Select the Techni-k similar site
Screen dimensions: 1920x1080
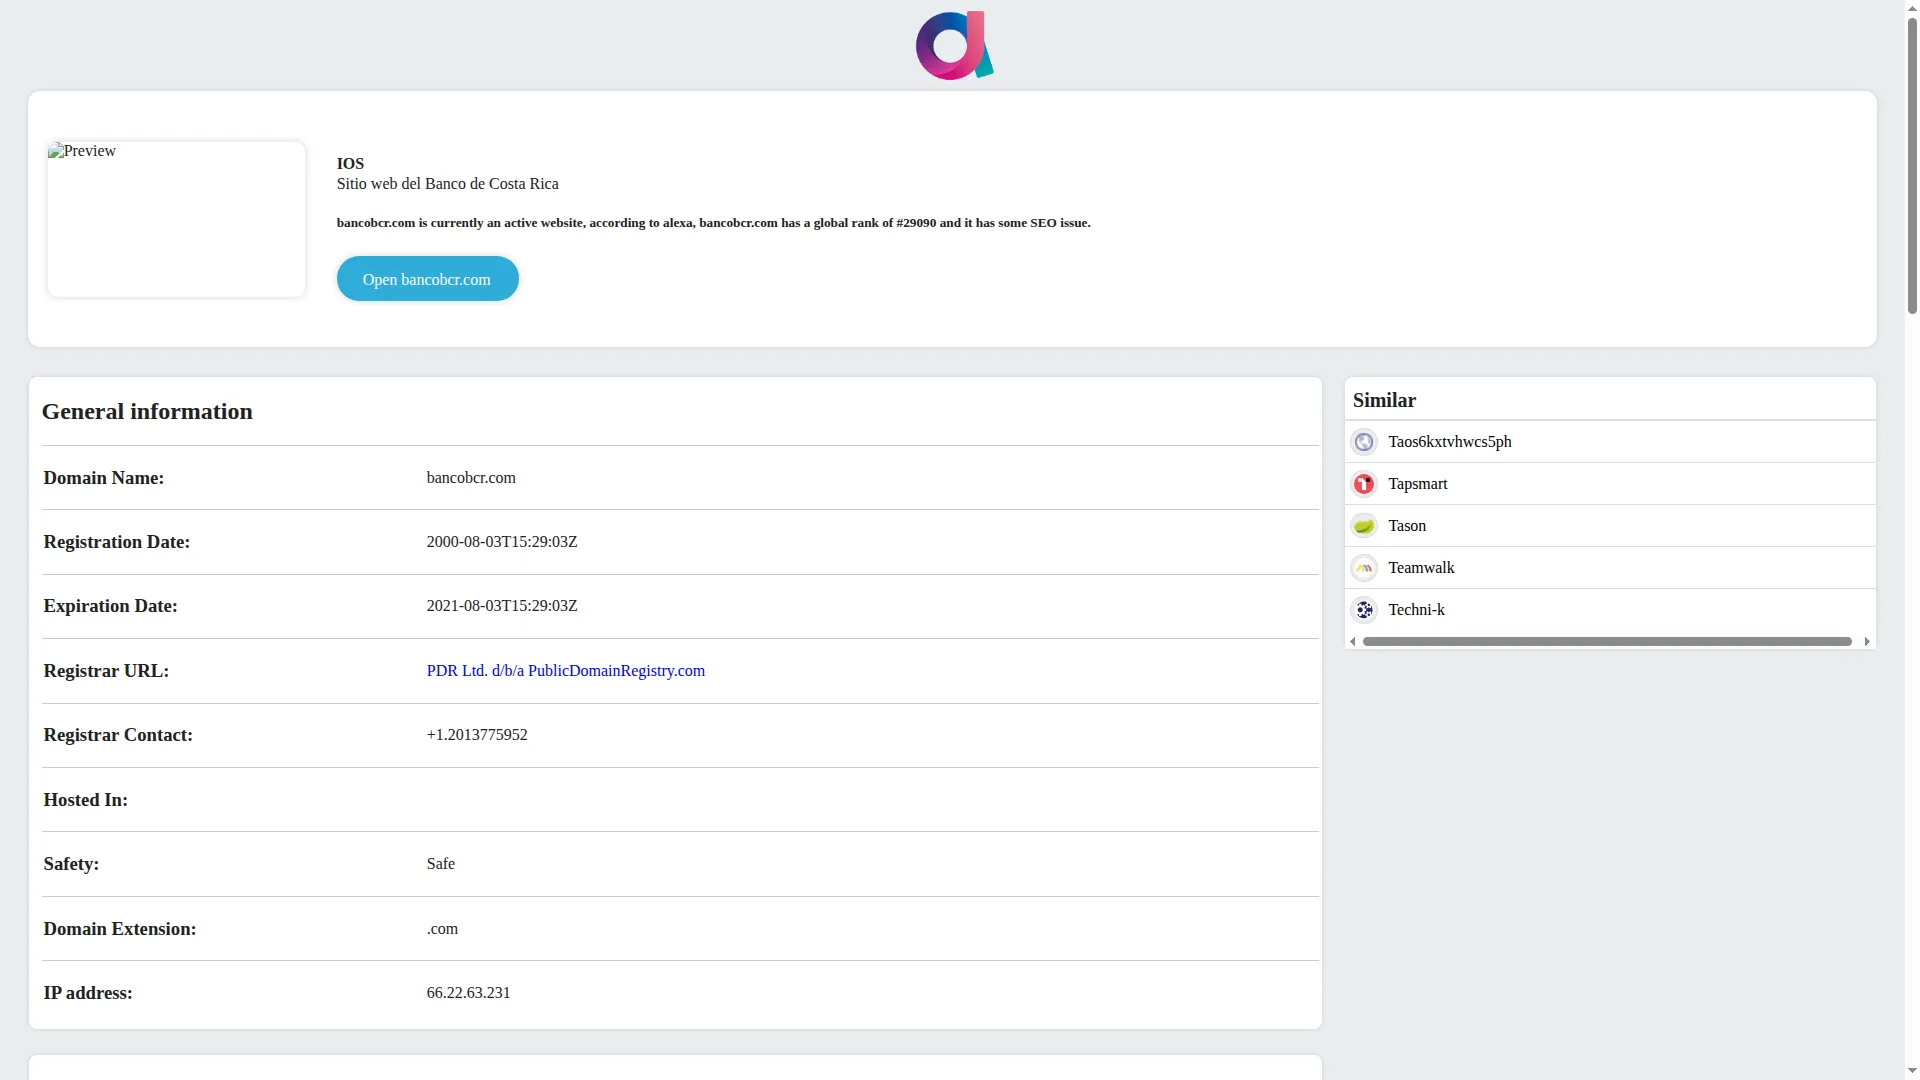pos(1416,610)
